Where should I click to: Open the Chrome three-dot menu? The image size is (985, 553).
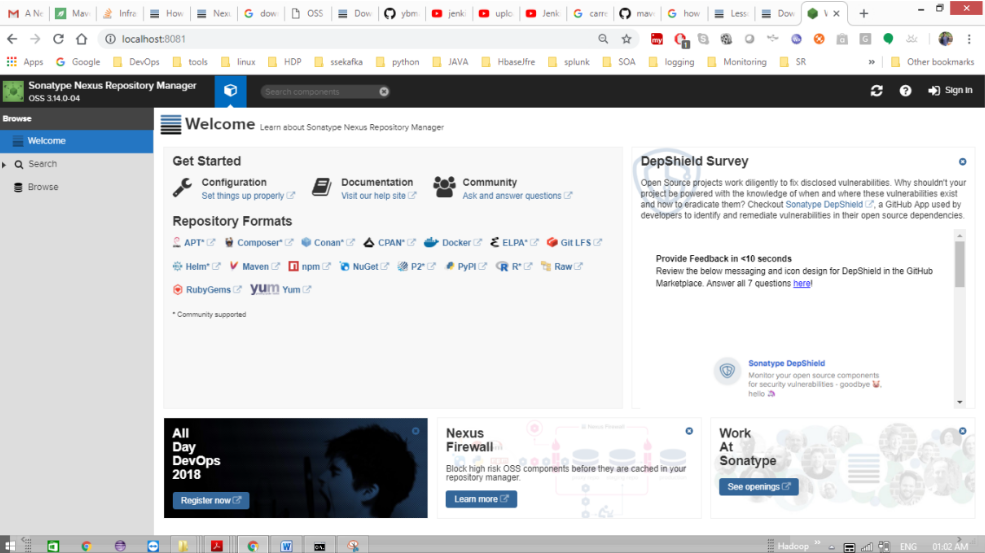(969, 39)
